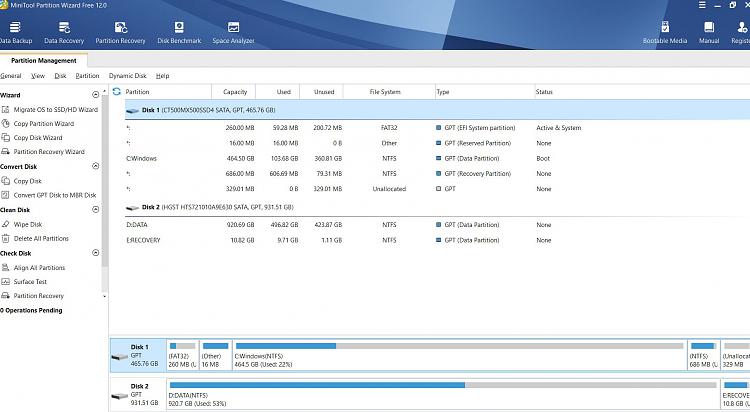Open the Disk Benchmark tool
Image resolution: width=750 pixels, height=412 pixels.
pyautogui.click(x=179, y=33)
